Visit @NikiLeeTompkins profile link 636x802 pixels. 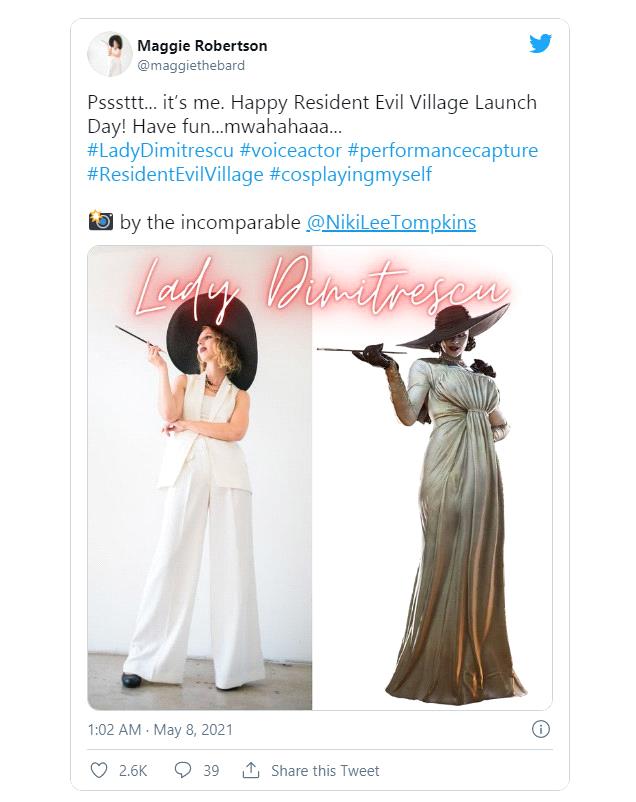point(391,222)
